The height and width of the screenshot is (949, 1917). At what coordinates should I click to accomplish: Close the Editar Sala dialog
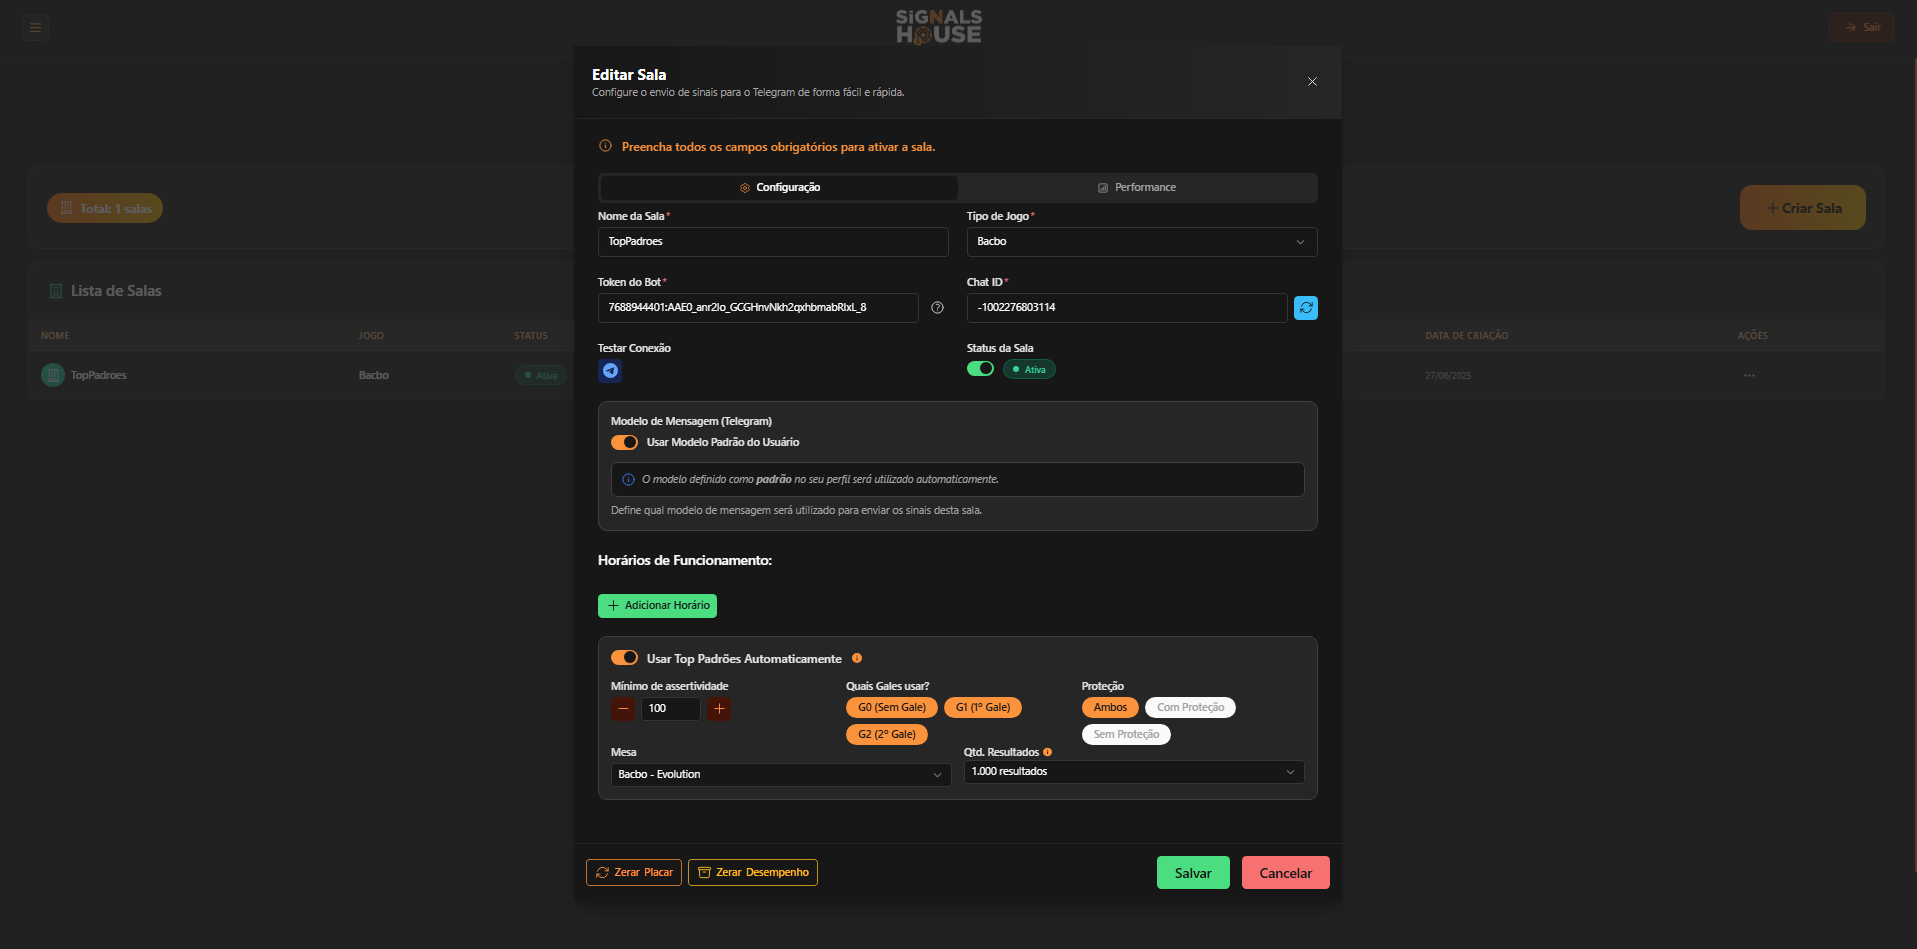1312,82
